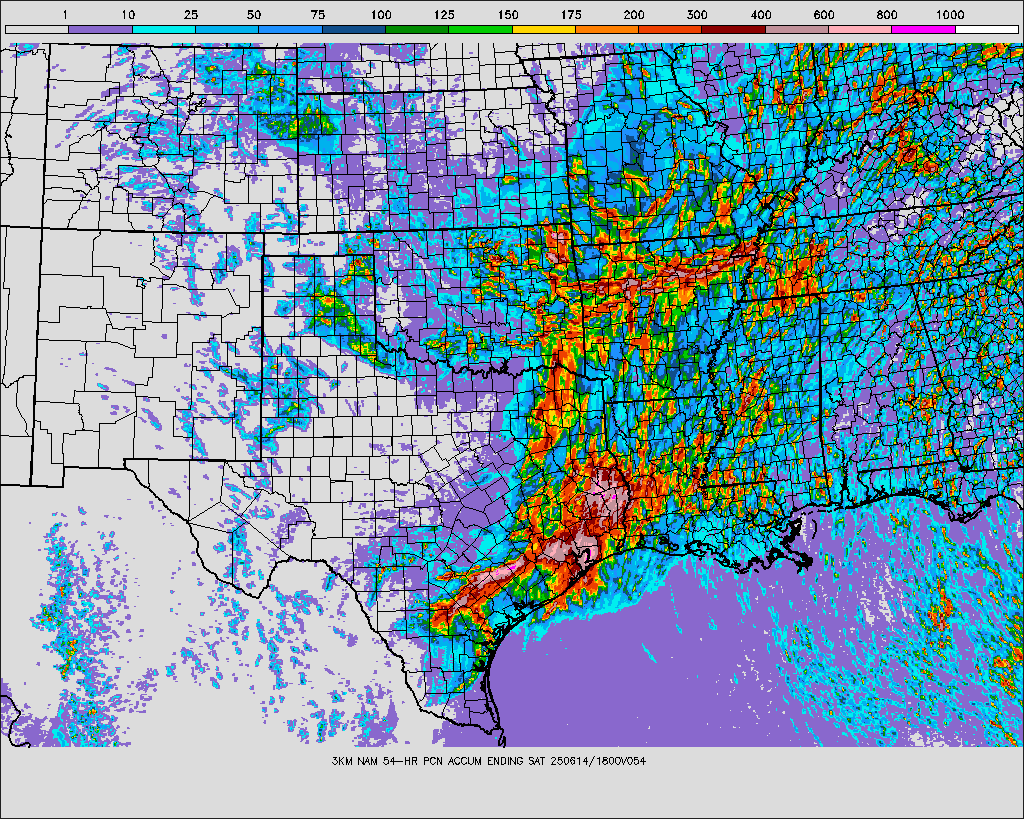
Task: Click the dusty rose 400–600 legend swatch
Action: (x=797, y=29)
